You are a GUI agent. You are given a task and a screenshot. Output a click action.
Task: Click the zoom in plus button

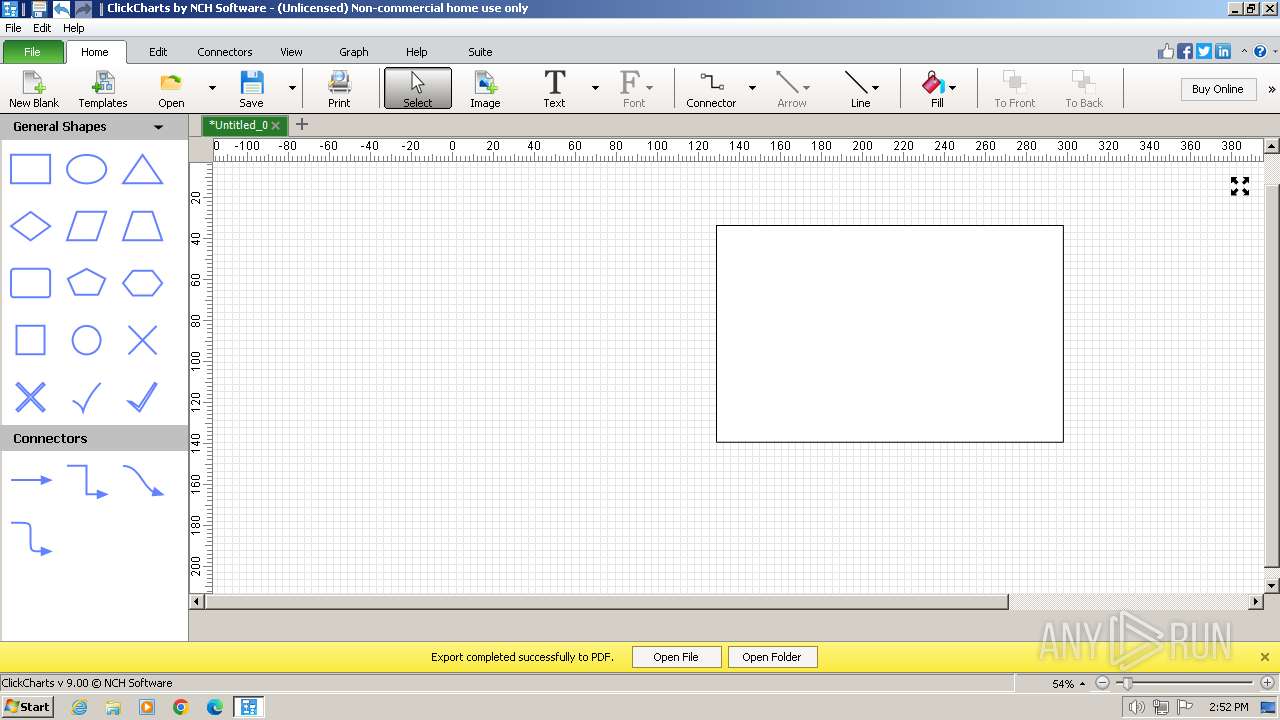click(1267, 683)
